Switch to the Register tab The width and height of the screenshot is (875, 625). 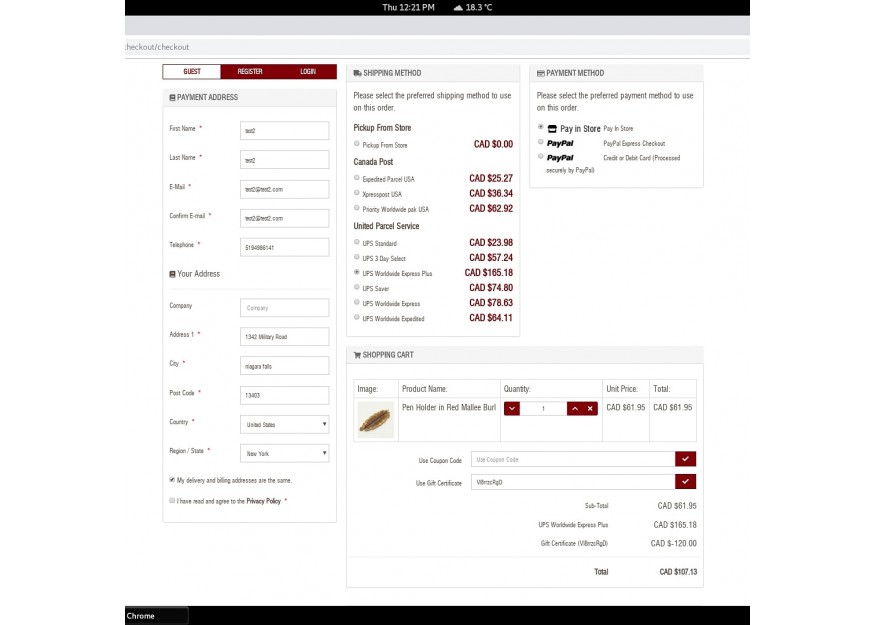click(x=250, y=72)
